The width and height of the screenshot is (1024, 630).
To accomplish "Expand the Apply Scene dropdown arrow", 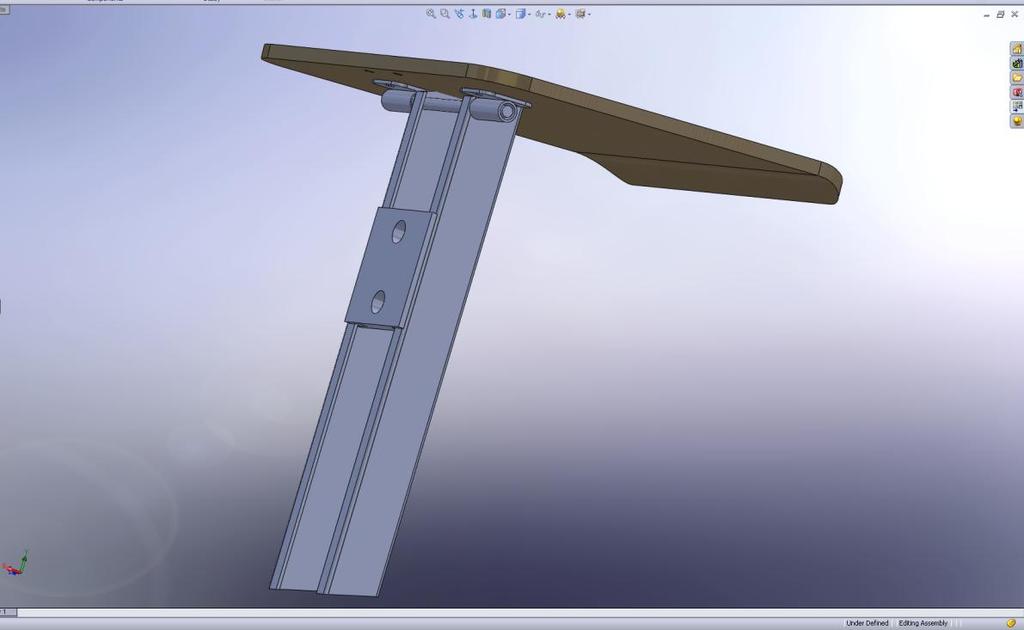I will click(x=569, y=14).
